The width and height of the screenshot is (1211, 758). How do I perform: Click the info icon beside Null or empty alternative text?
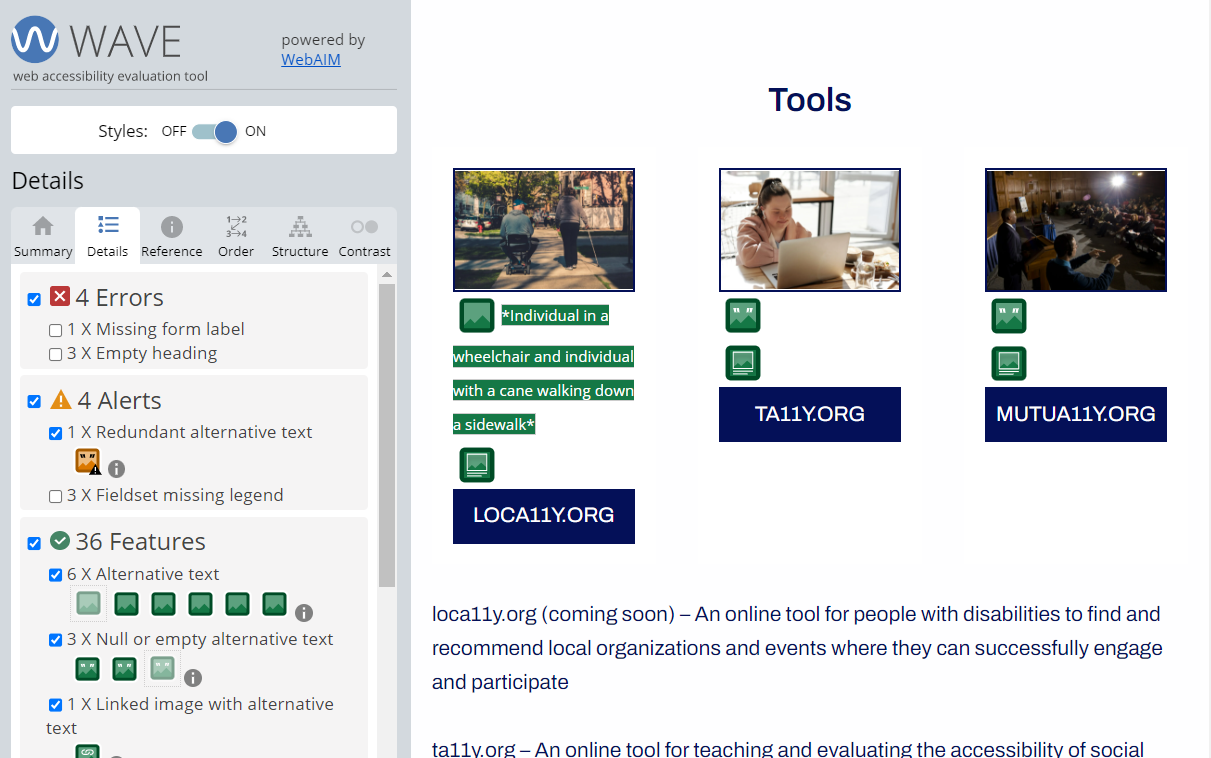pos(193,677)
